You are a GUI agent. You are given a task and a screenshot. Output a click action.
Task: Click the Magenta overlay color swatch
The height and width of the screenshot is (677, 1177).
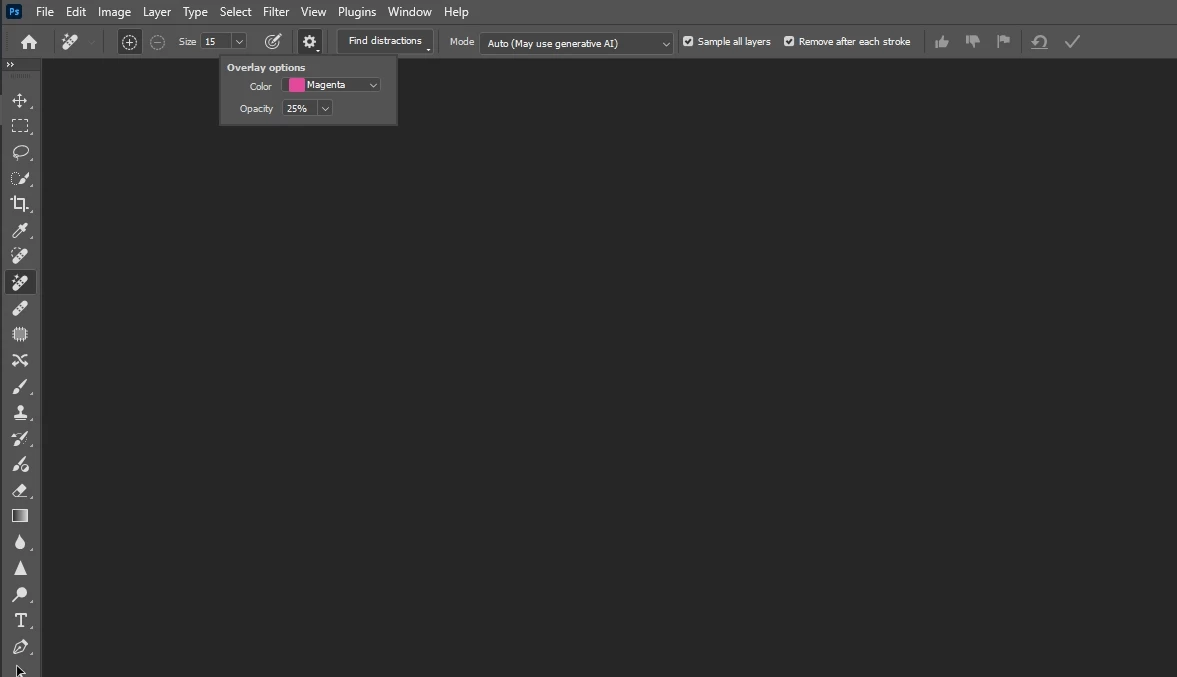coord(297,85)
